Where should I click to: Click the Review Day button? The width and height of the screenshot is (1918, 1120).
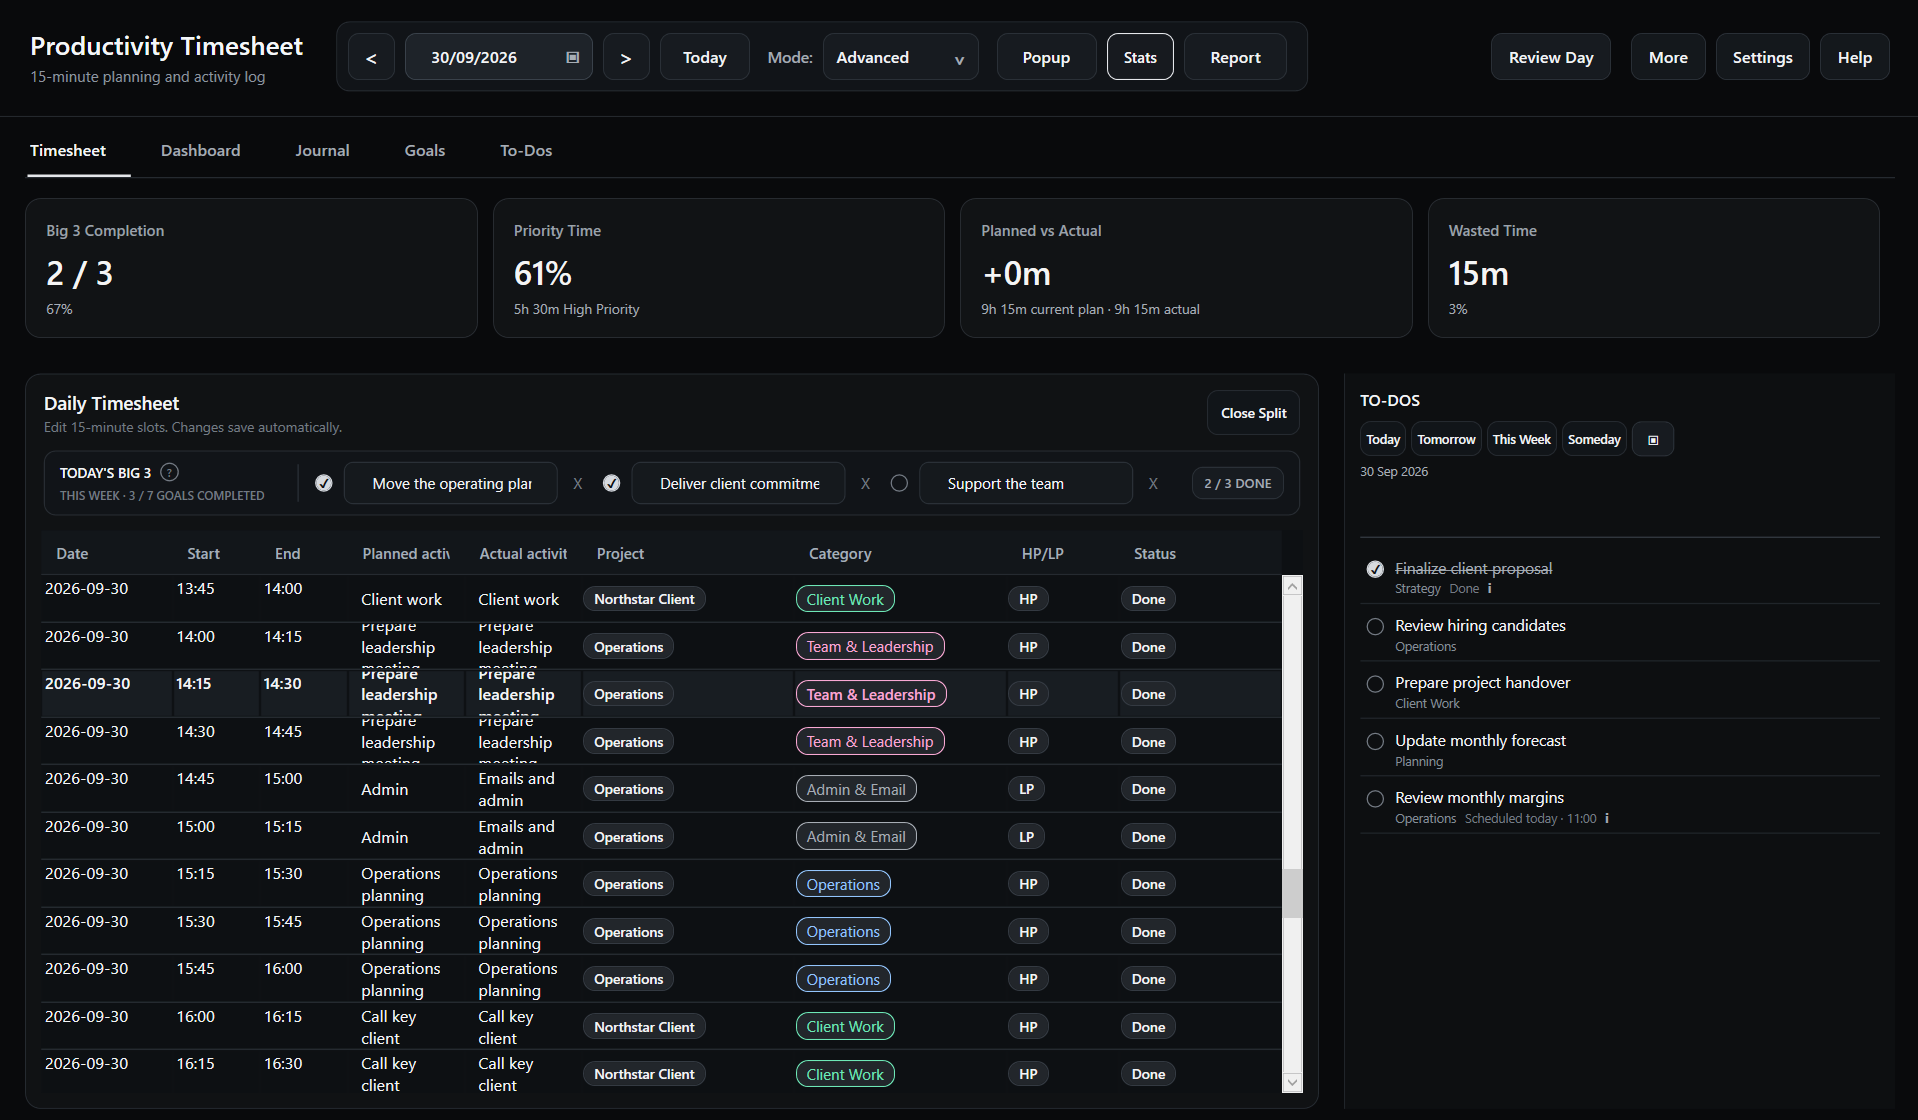1551,57
